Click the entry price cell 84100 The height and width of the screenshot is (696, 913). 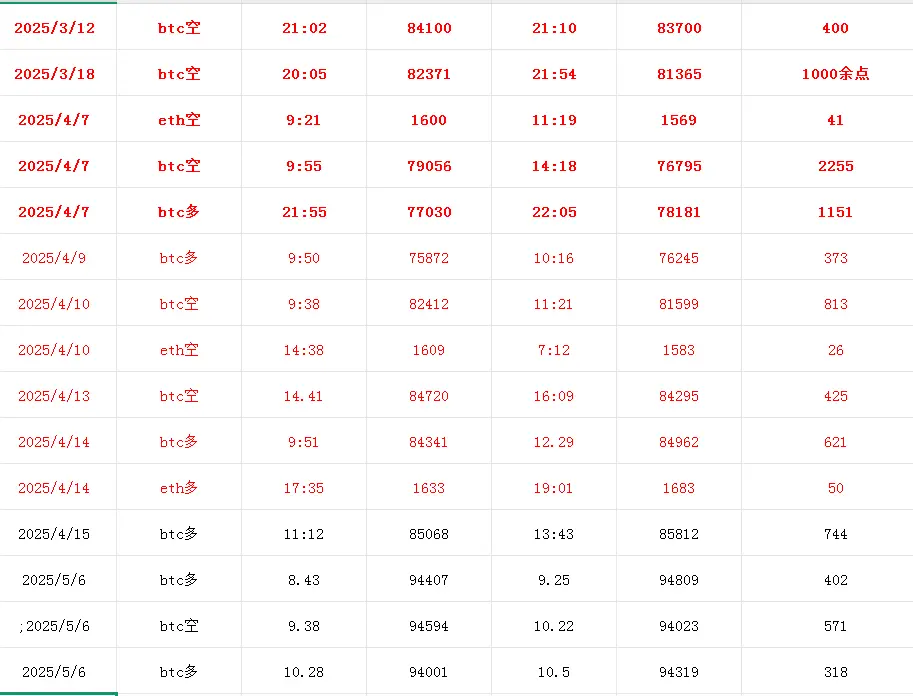tap(429, 27)
